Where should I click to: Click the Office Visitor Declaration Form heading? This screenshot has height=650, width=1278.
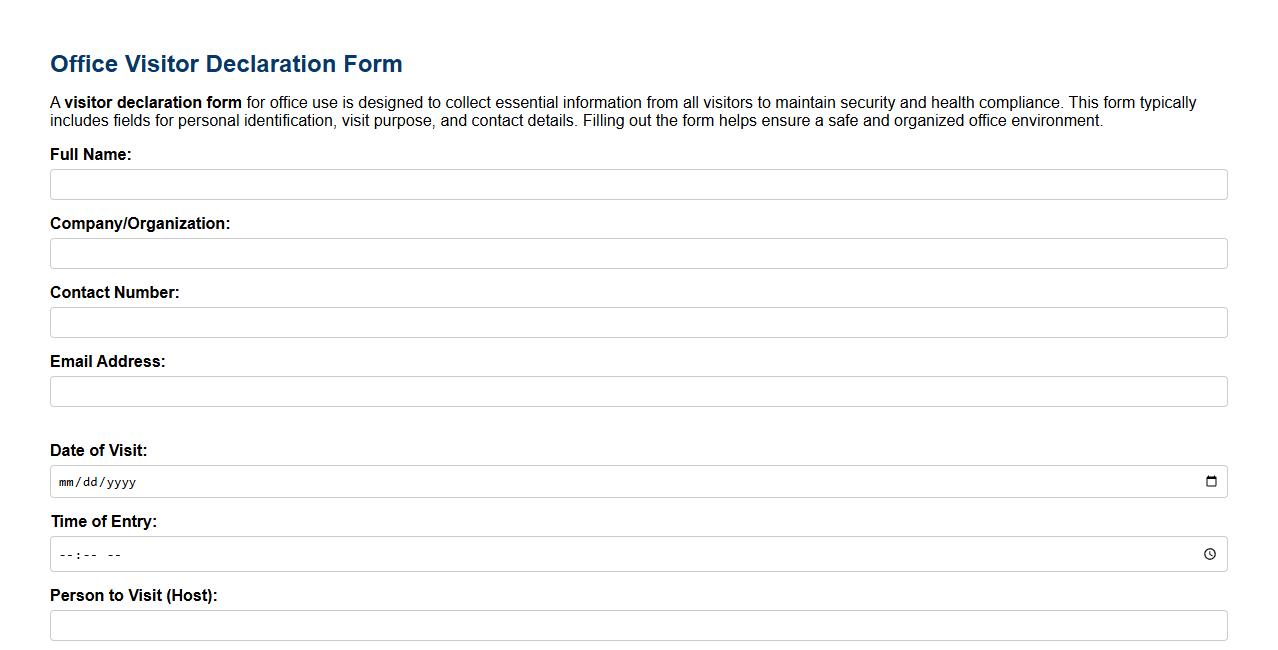[226, 63]
